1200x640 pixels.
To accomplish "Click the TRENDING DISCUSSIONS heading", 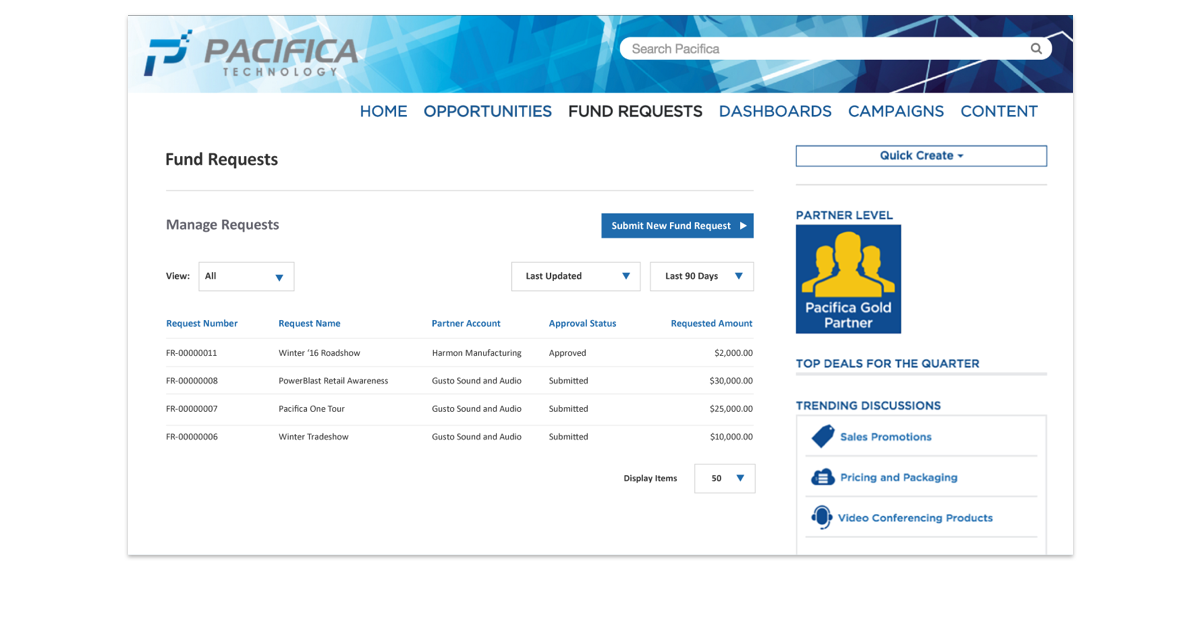I will pyautogui.click(x=868, y=406).
